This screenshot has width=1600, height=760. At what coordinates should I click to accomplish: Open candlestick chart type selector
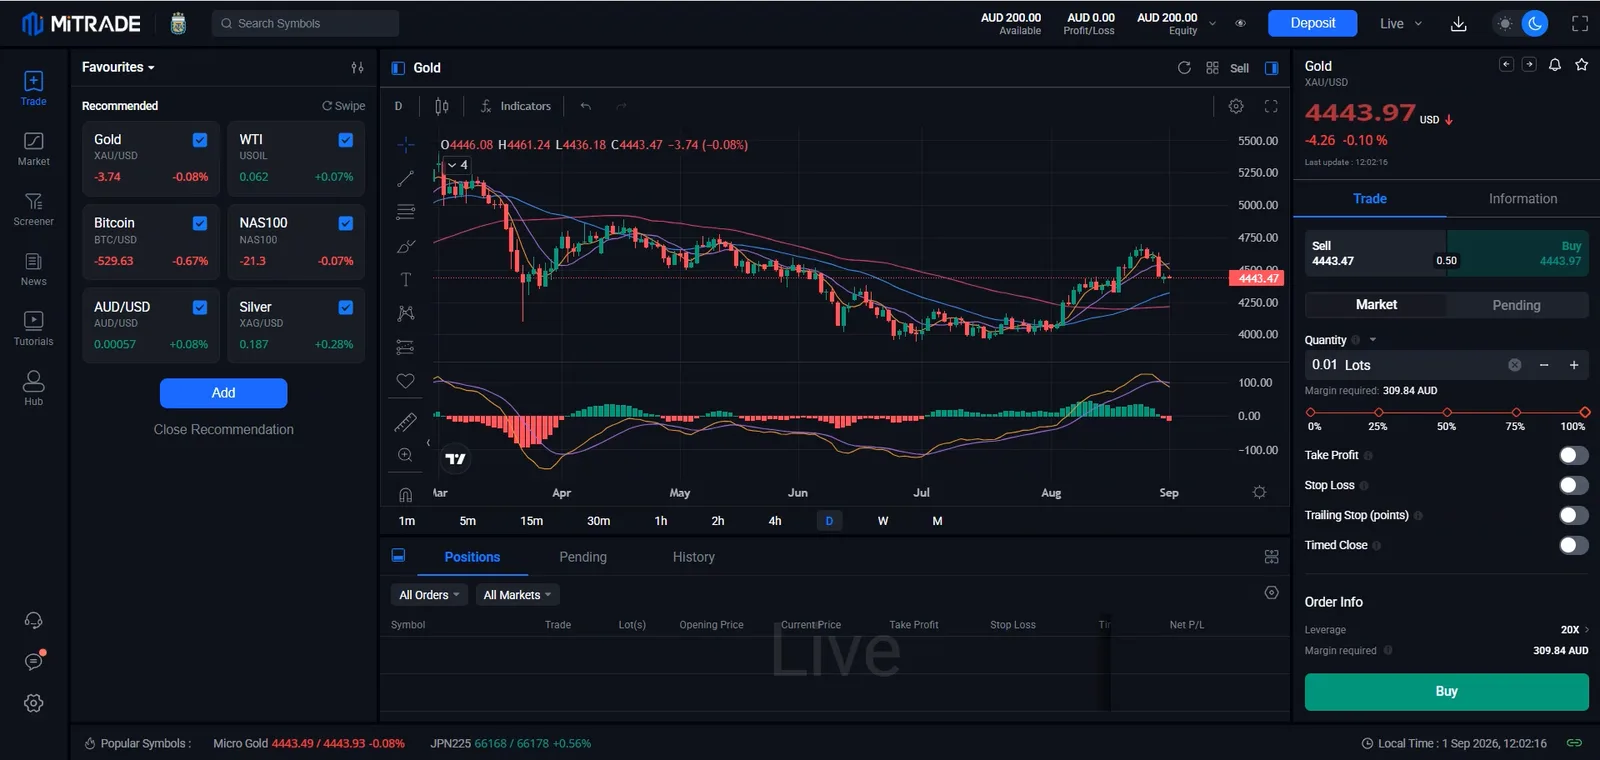pyautogui.click(x=442, y=106)
